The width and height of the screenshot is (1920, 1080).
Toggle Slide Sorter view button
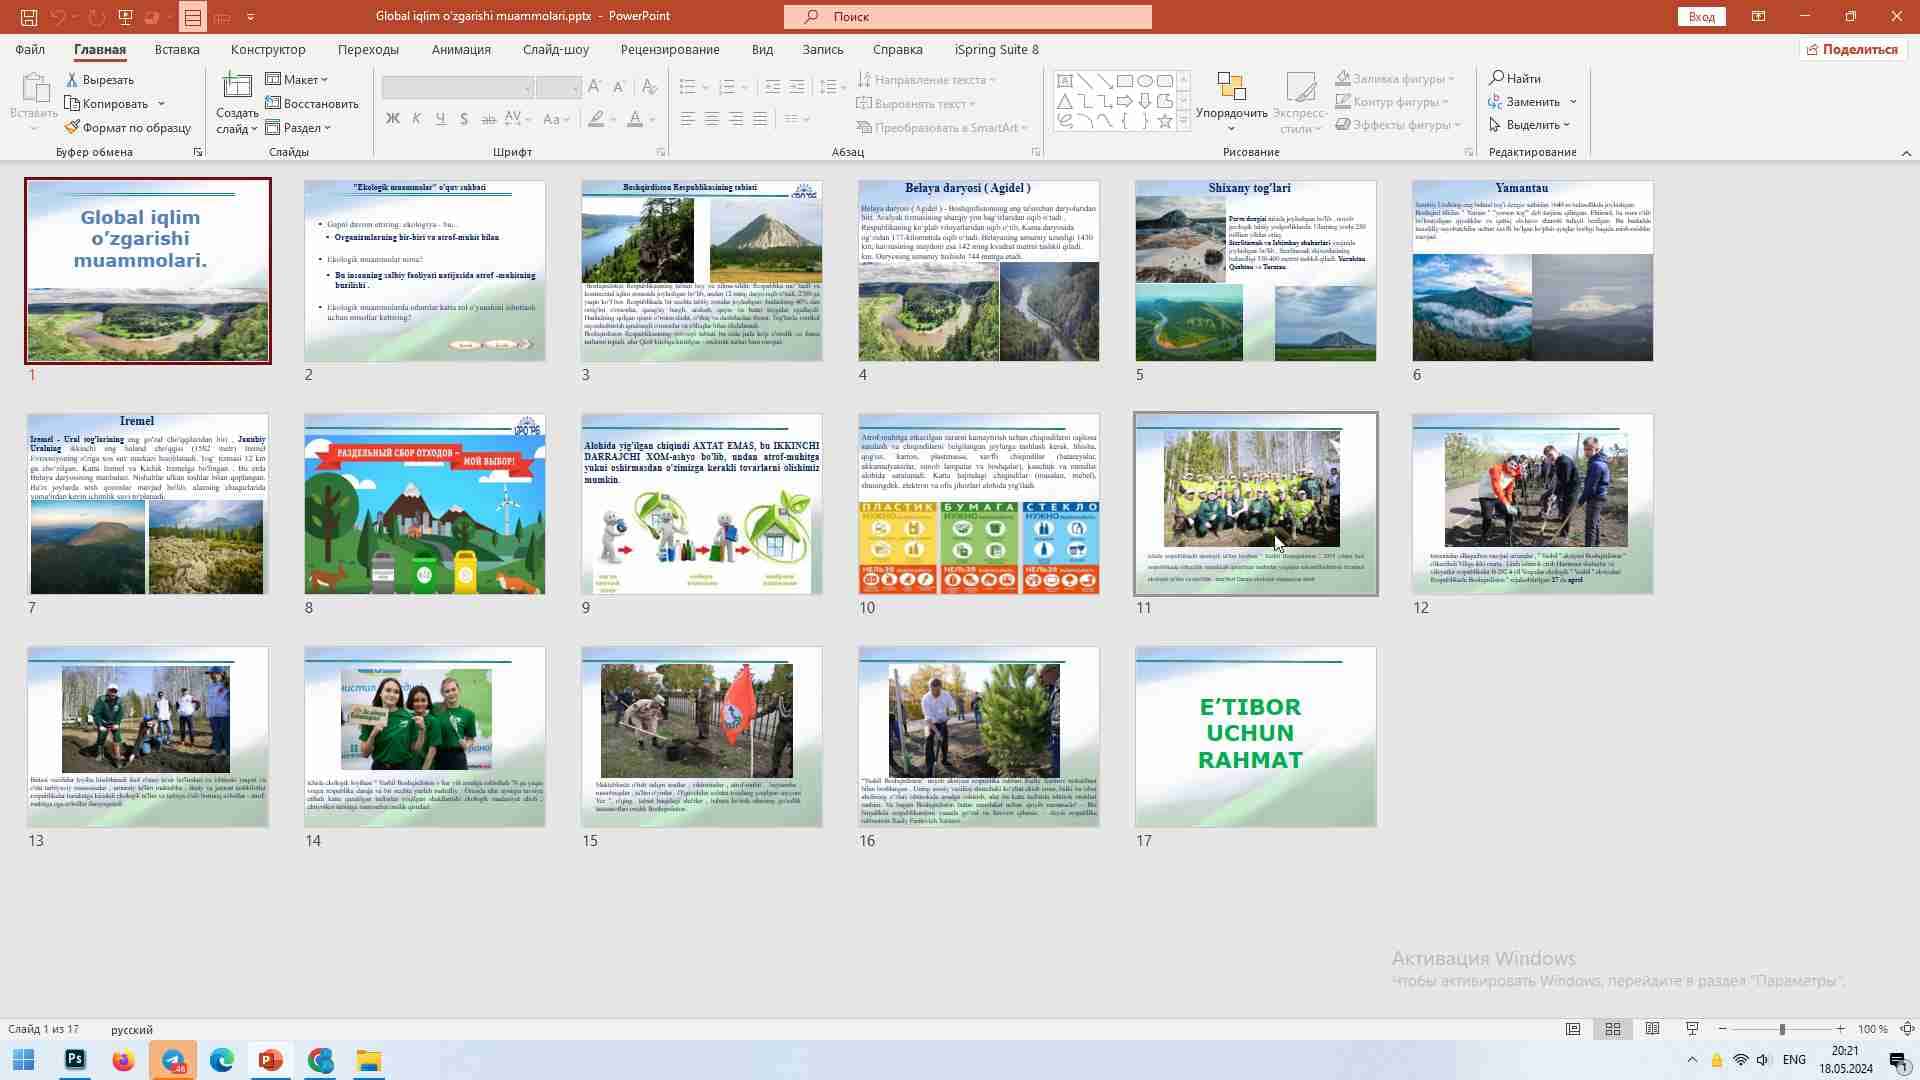pyautogui.click(x=1613, y=1029)
